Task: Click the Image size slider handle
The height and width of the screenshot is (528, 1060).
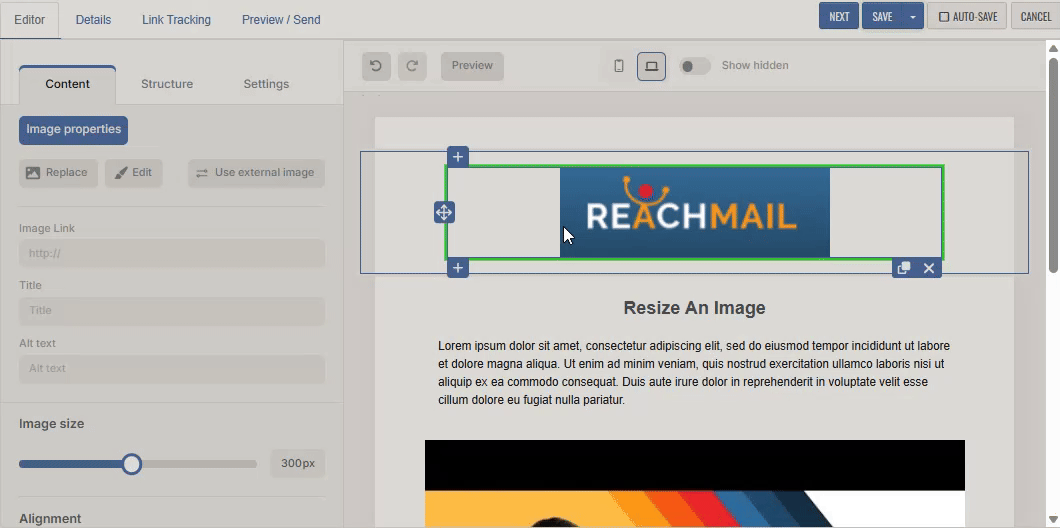Action: coord(132,464)
